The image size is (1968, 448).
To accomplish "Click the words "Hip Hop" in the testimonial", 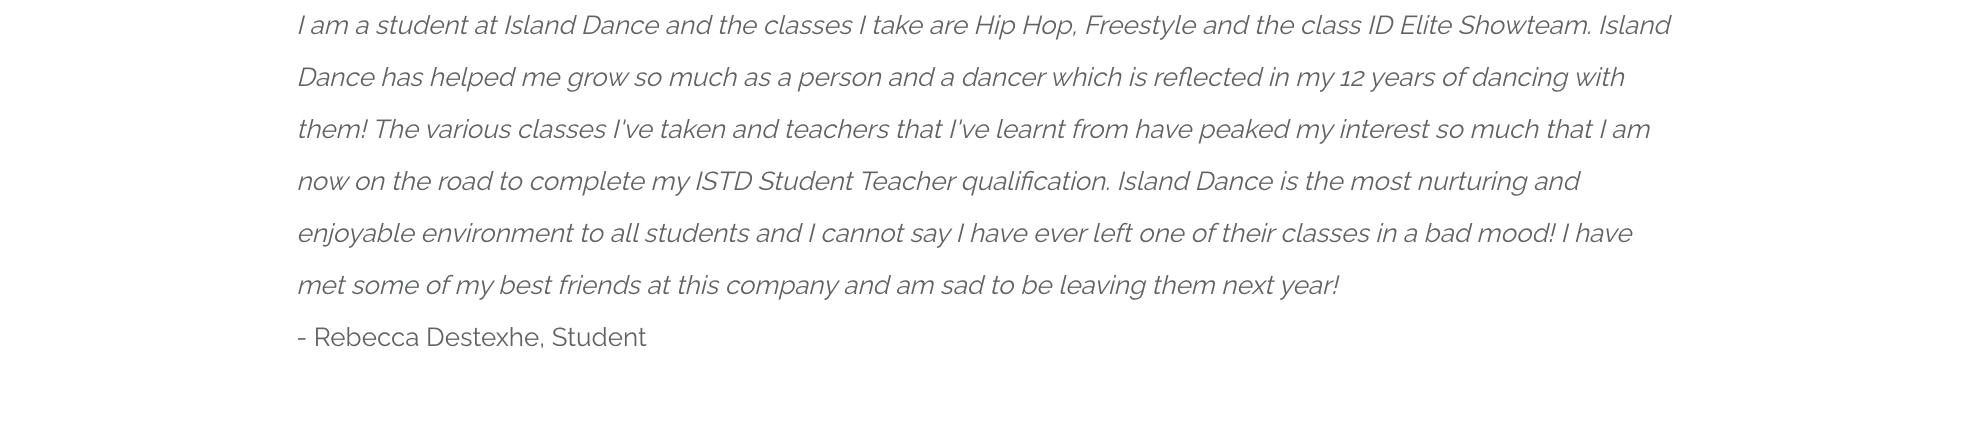I will (1024, 26).
